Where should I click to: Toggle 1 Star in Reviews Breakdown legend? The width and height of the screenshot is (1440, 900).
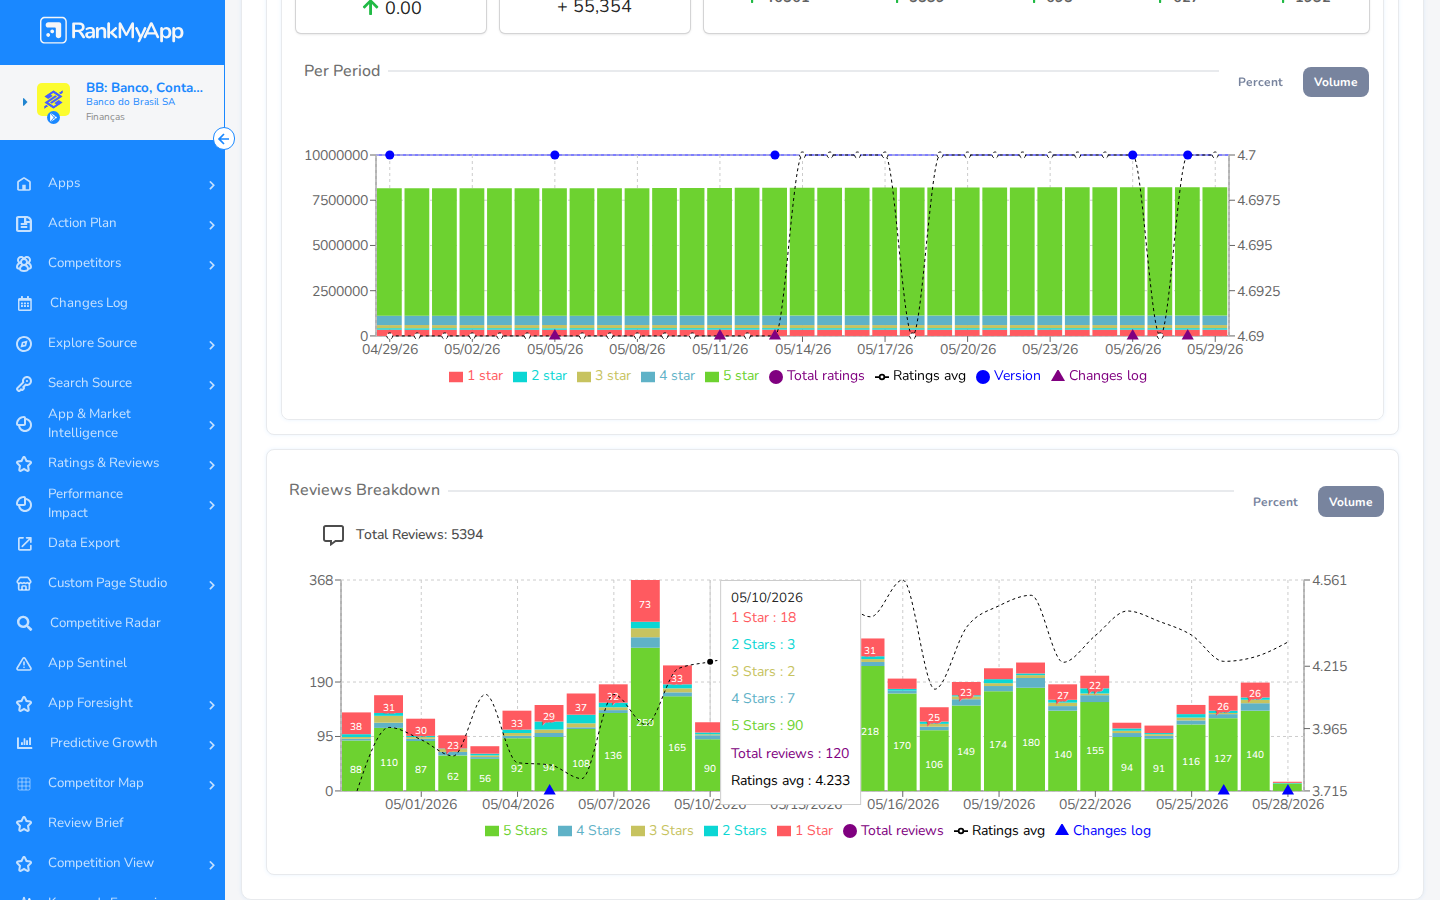(x=805, y=831)
